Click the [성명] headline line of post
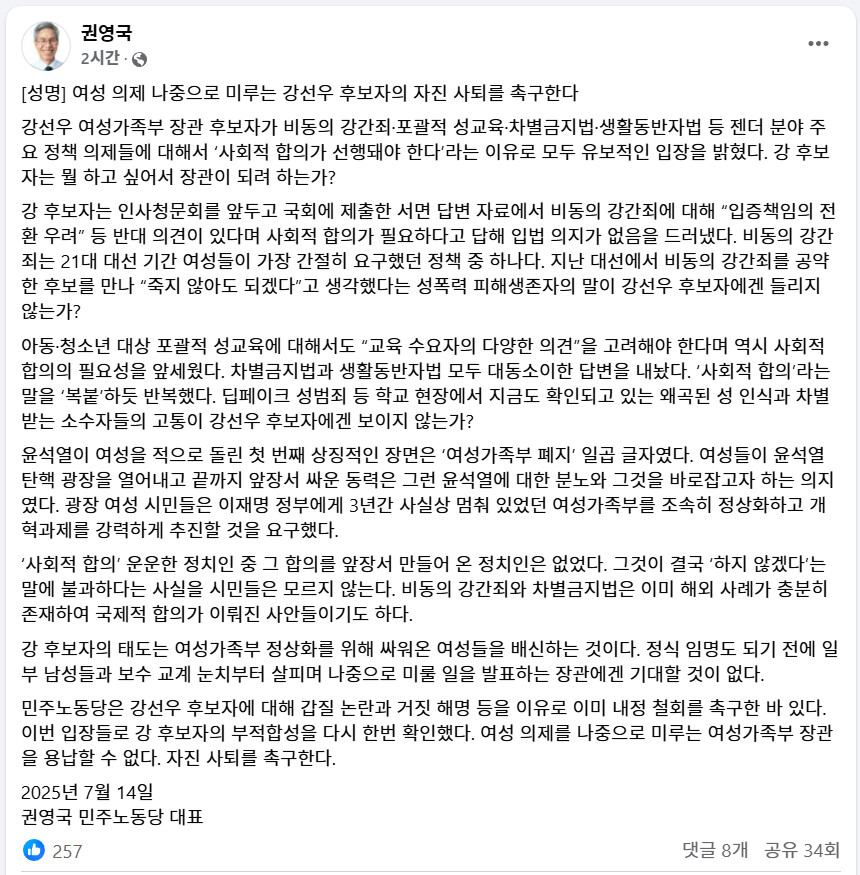The width and height of the screenshot is (860, 875). point(300,93)
